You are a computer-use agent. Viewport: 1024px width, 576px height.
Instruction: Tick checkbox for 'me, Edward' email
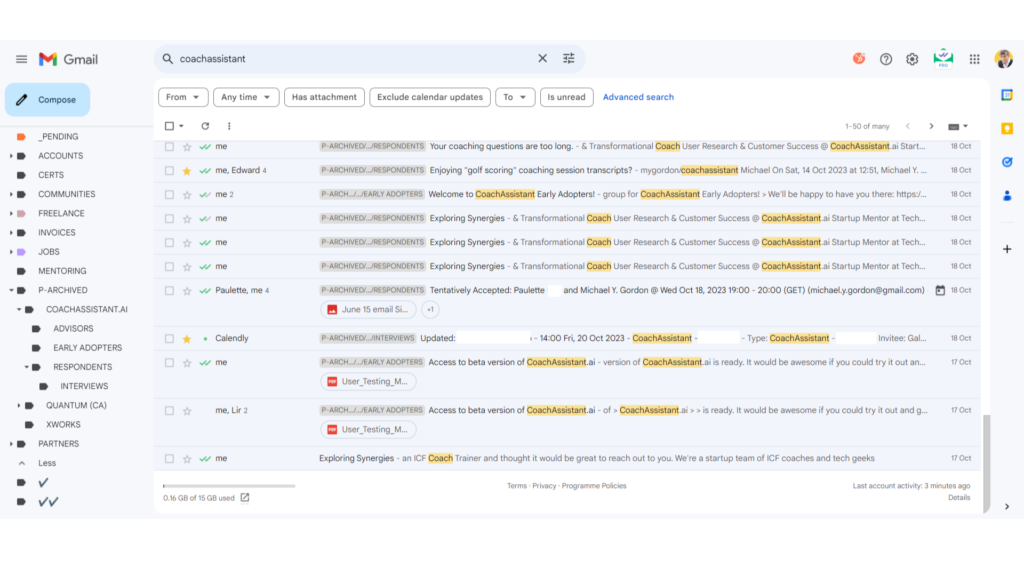click(x=169, y=170)
